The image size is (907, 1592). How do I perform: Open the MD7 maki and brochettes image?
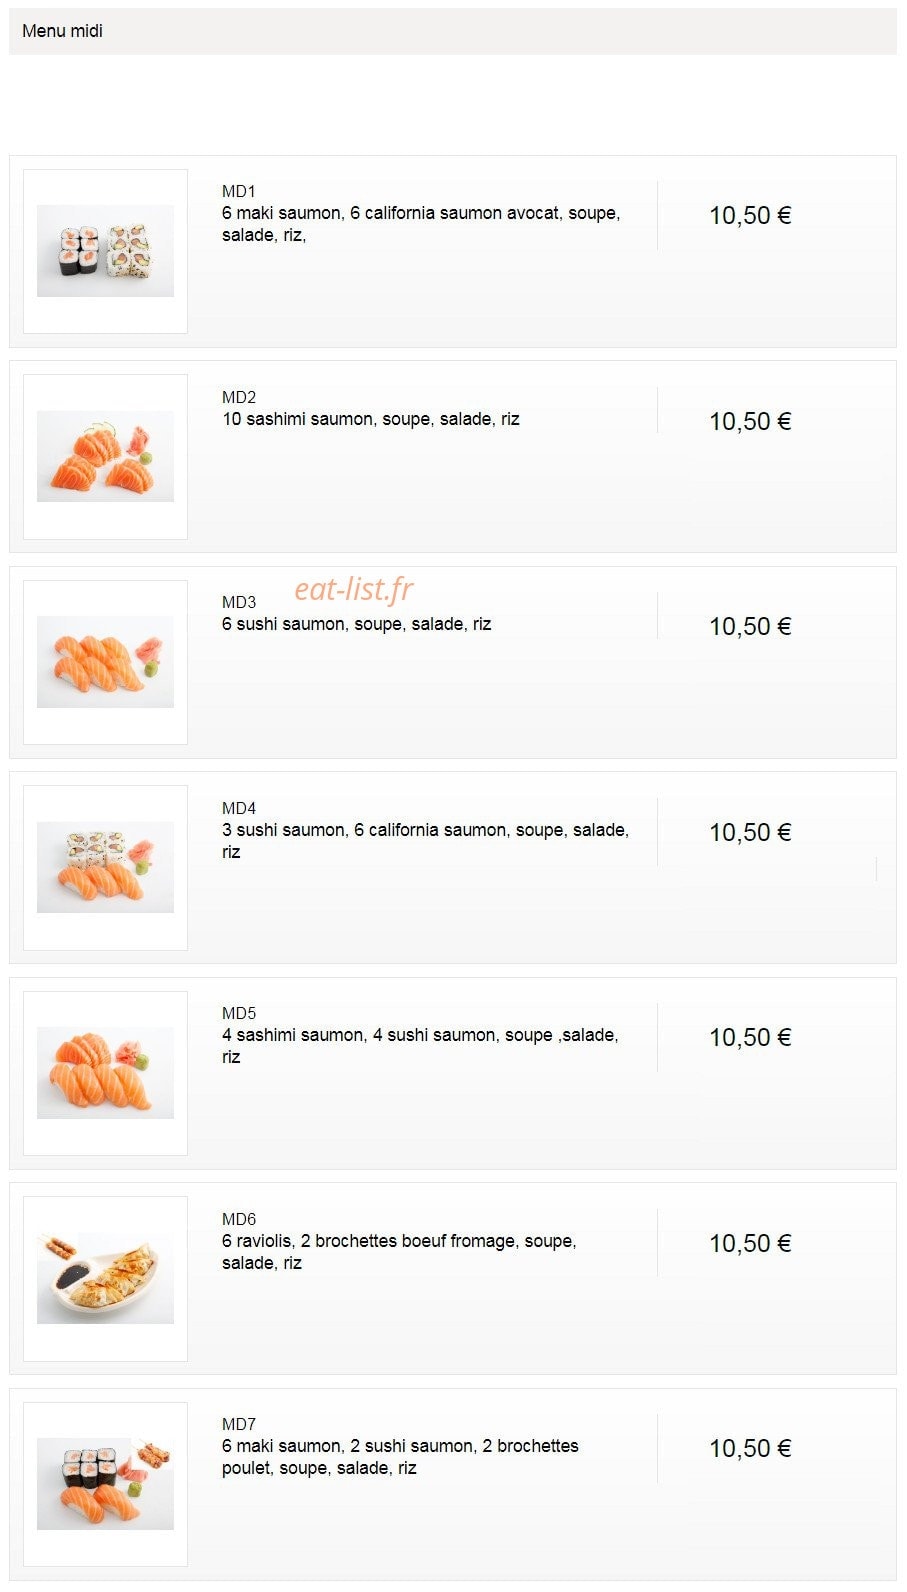(x=105, y=1484)
